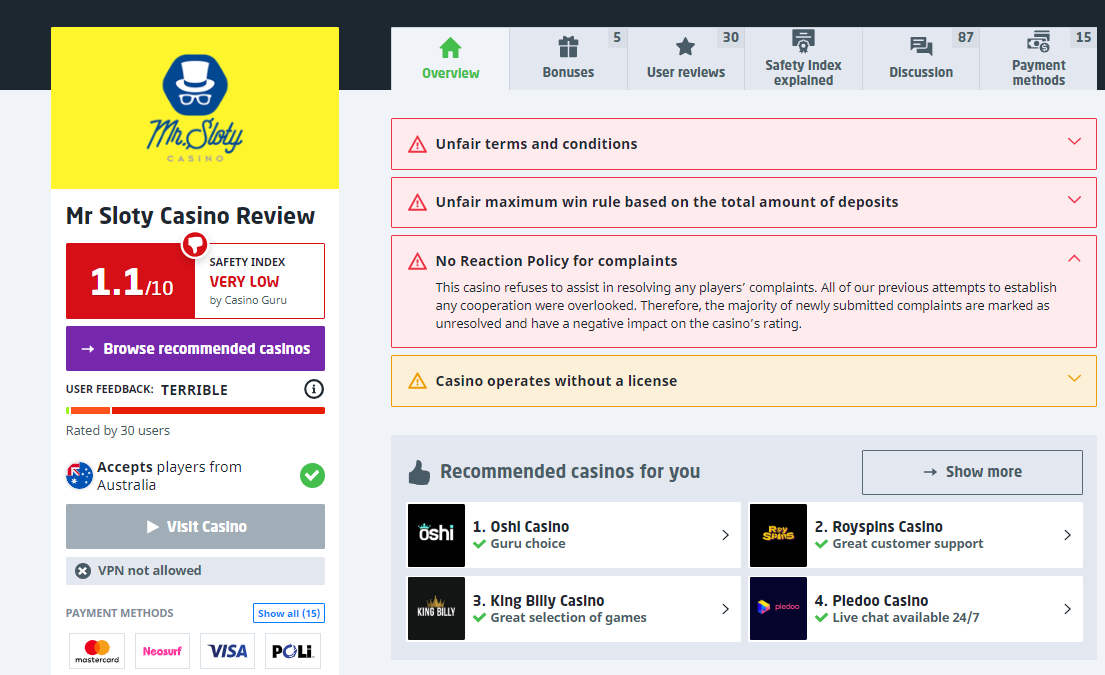Click the Oshi Casino logo thumbnail
Image resolution: width=1105 pixels, height=675 pixels.
coord(436,535)
